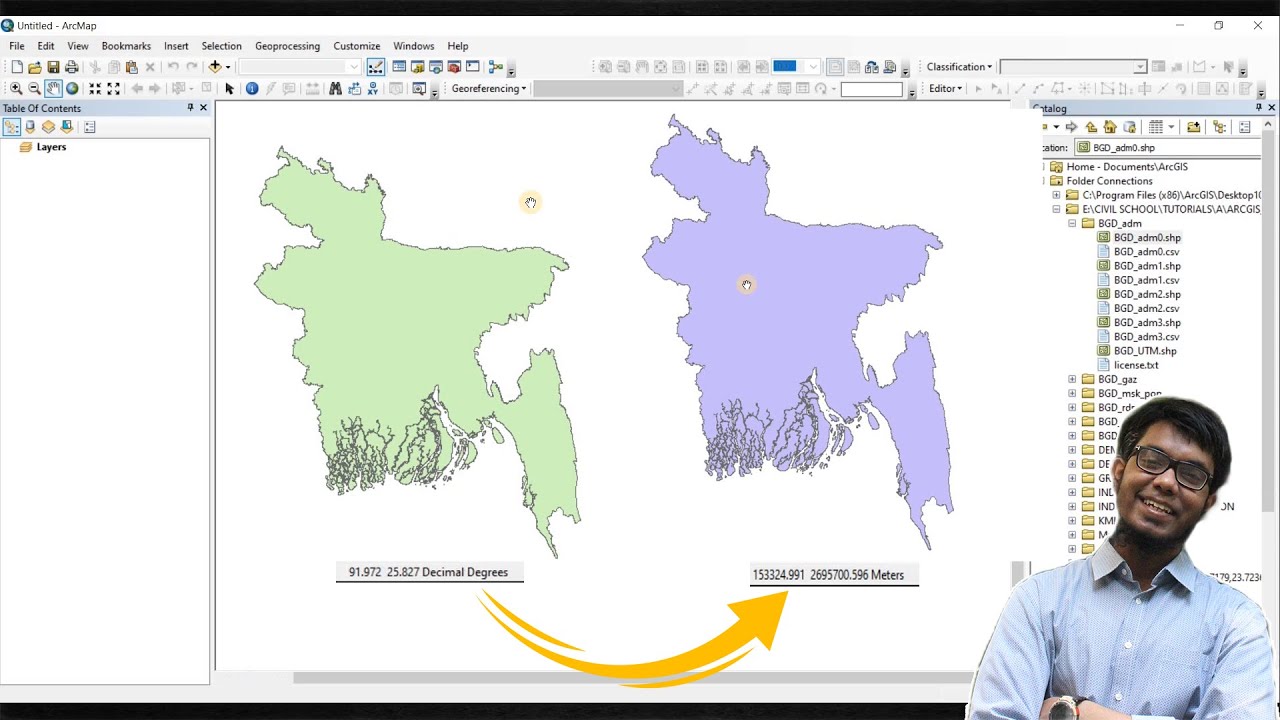The image size is (1280, 720).
Task: Expand the C:\Program Files folder connection
Action: [x=1056, y=195]
